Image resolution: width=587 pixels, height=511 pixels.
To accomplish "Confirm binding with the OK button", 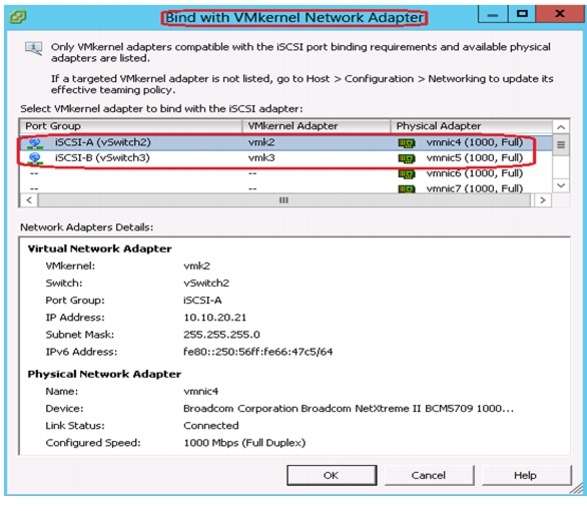I will point(332,475).
